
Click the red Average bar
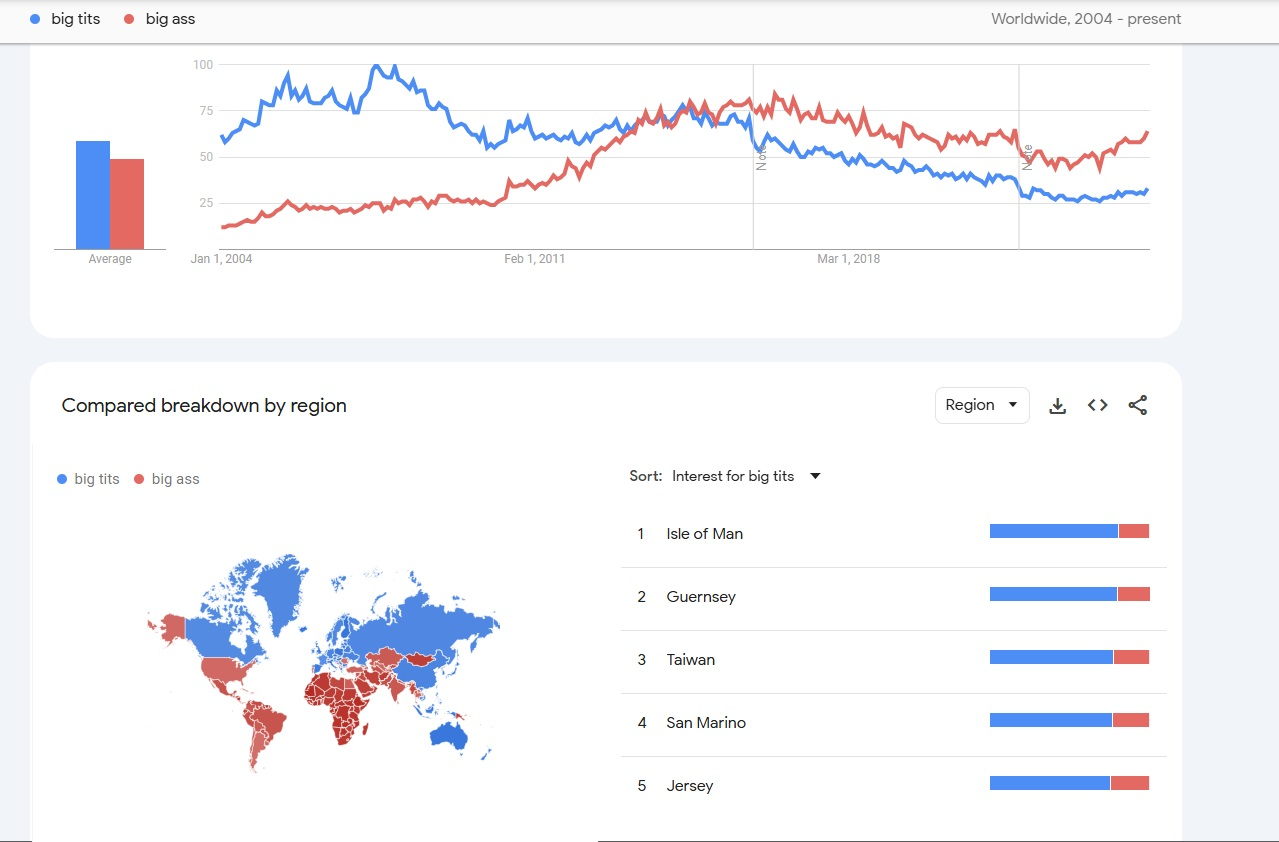point(127,204)
